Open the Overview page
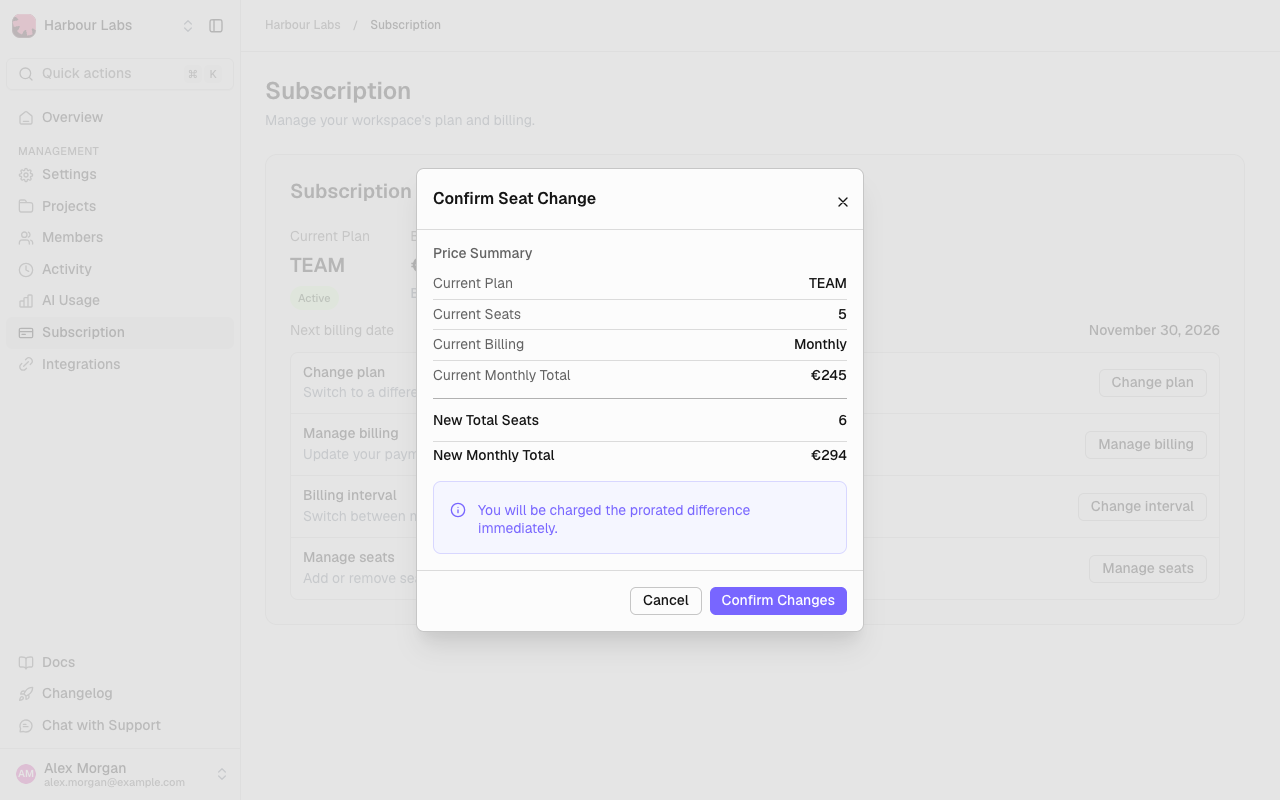Image resolution: width=1280 pixels, height=800 pixels. 120,117
